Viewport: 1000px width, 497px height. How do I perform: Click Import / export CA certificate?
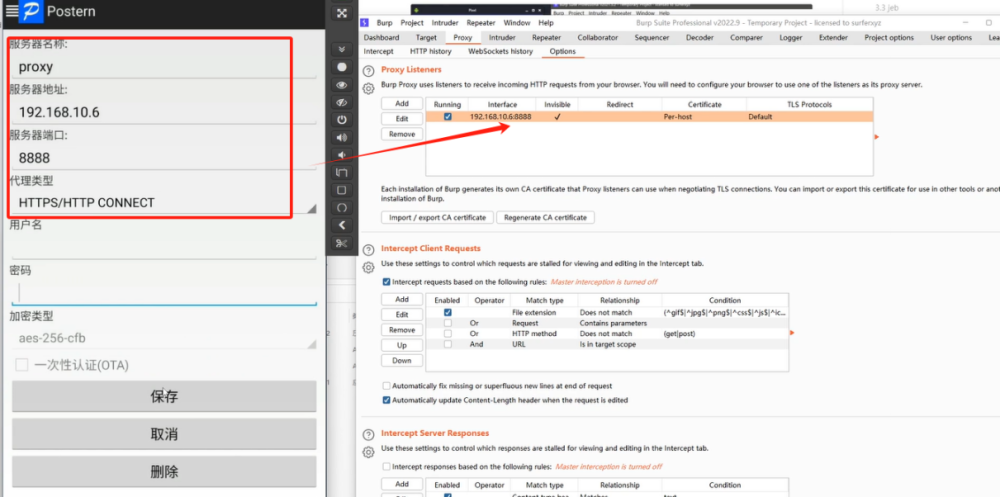pos(438,218)
